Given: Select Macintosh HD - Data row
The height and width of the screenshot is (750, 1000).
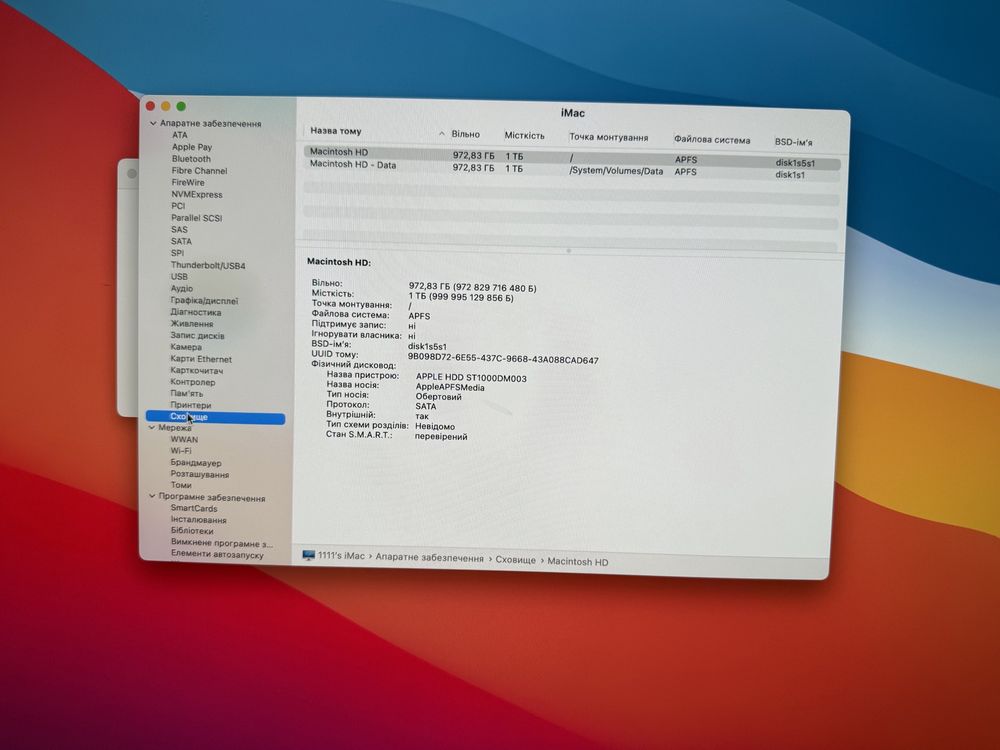Looking at the screenshot, I should 572,169.
